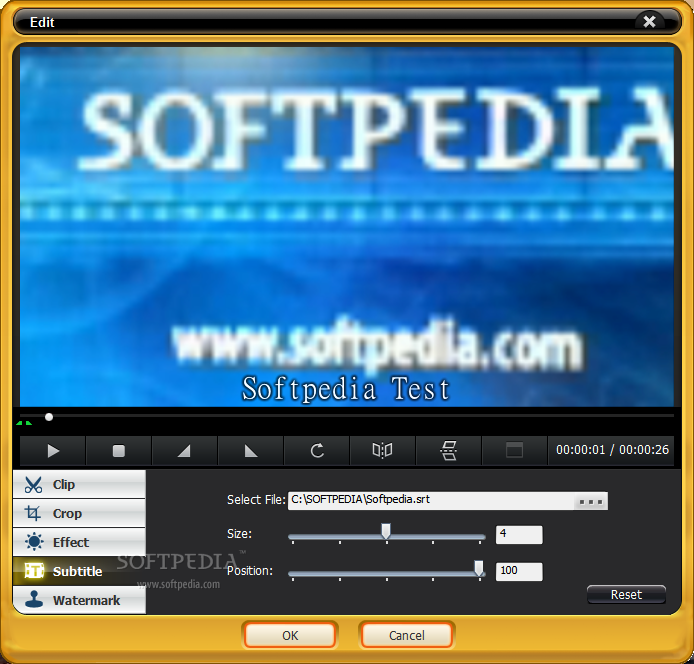Switch to the Effect tab

[79, 542]
